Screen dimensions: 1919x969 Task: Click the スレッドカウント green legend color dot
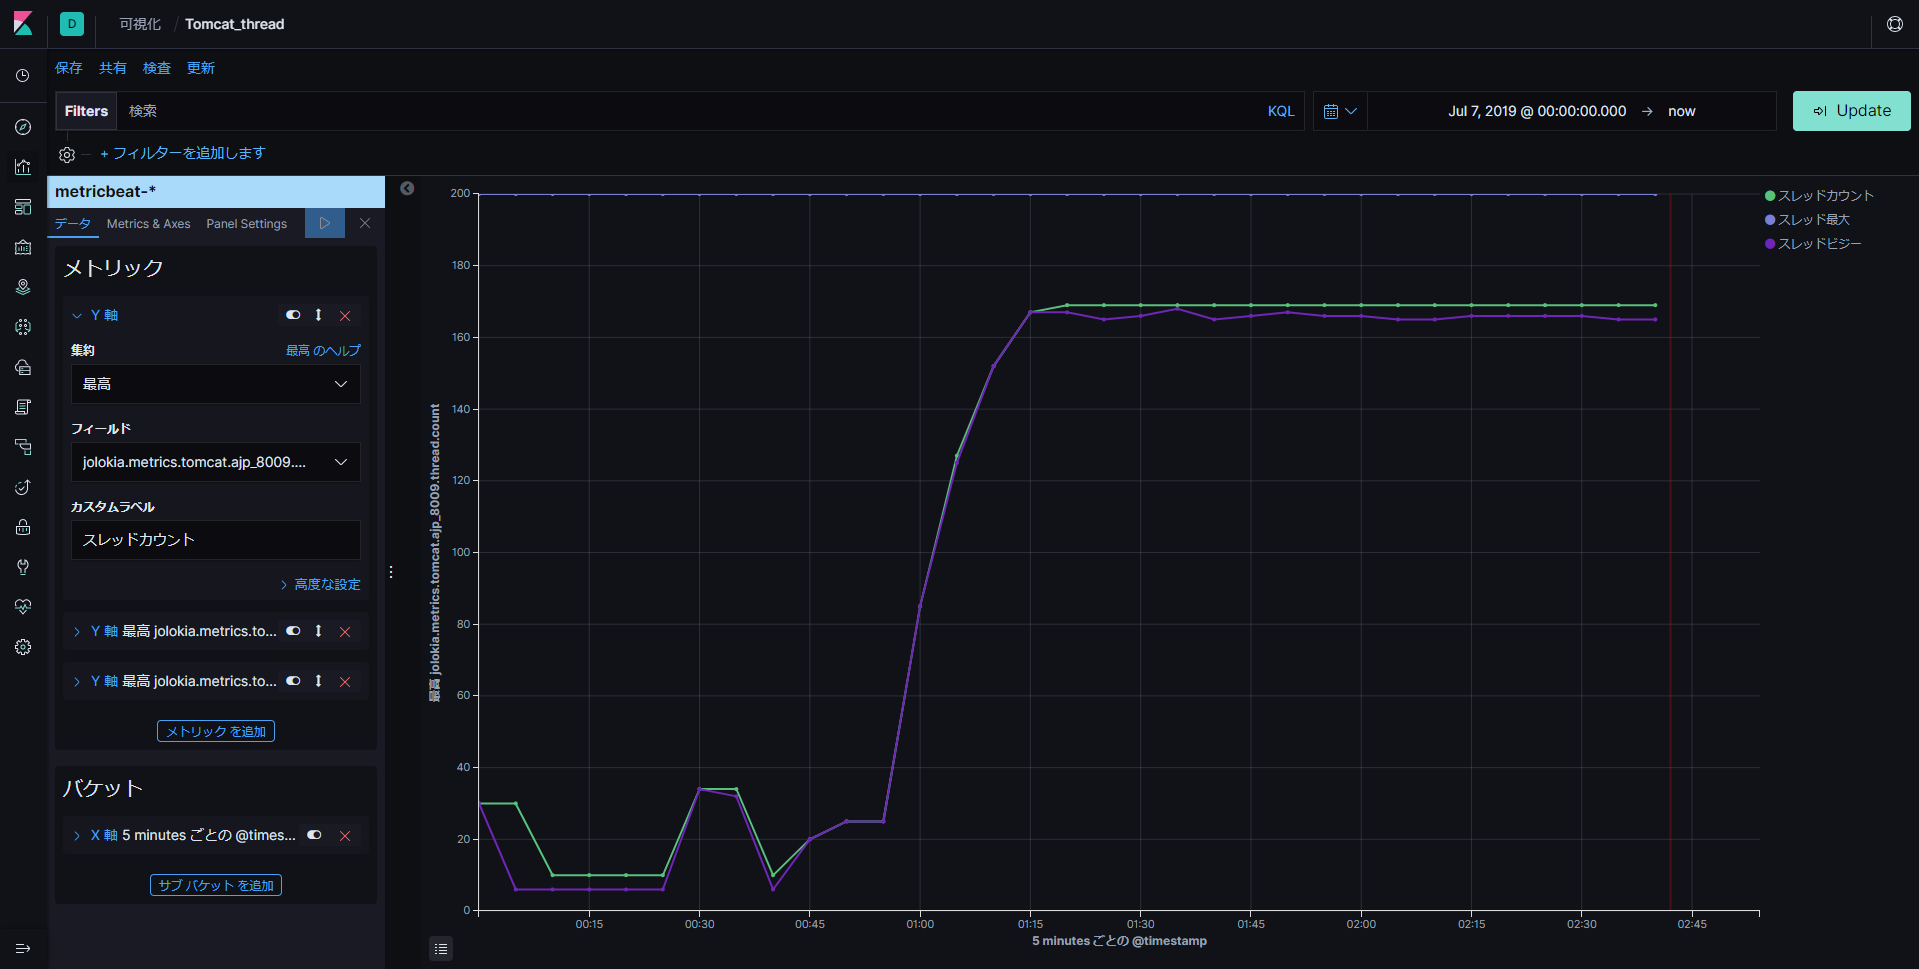(1770, 196)
